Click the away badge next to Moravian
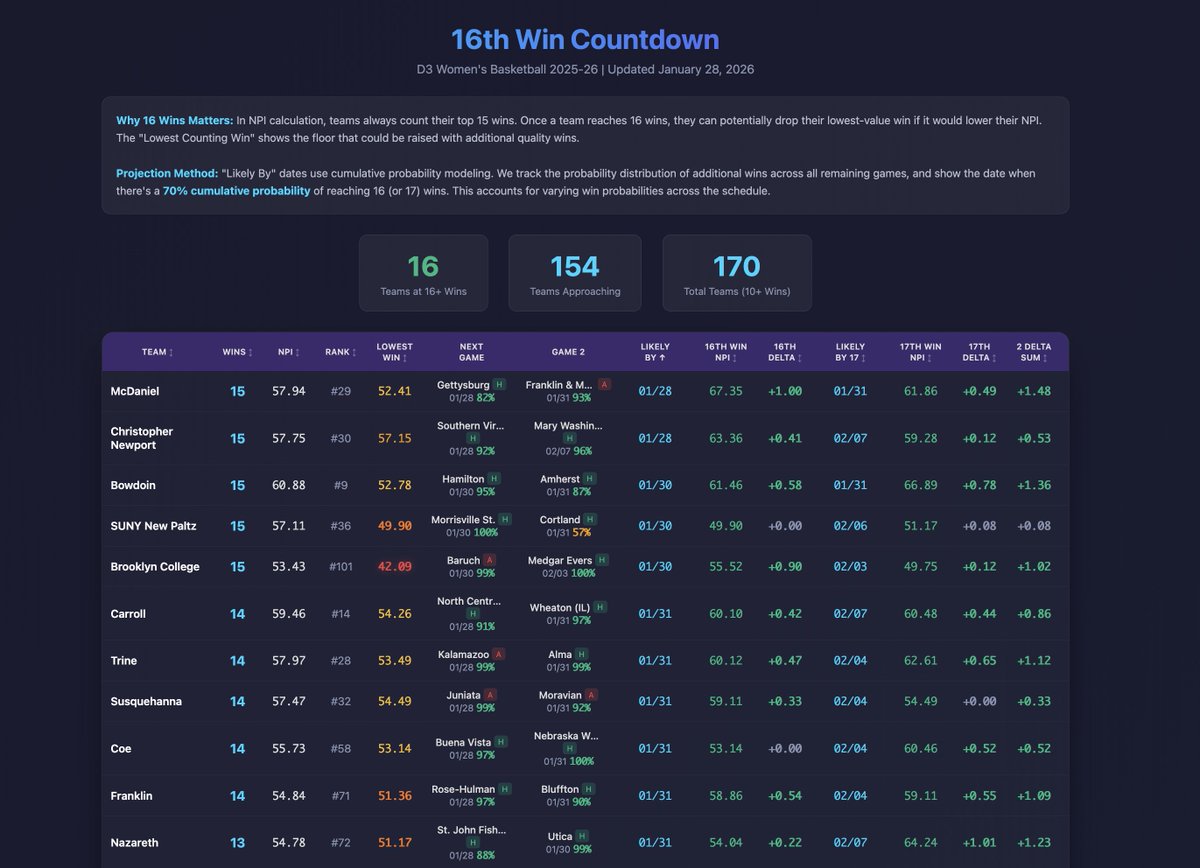 592,695
